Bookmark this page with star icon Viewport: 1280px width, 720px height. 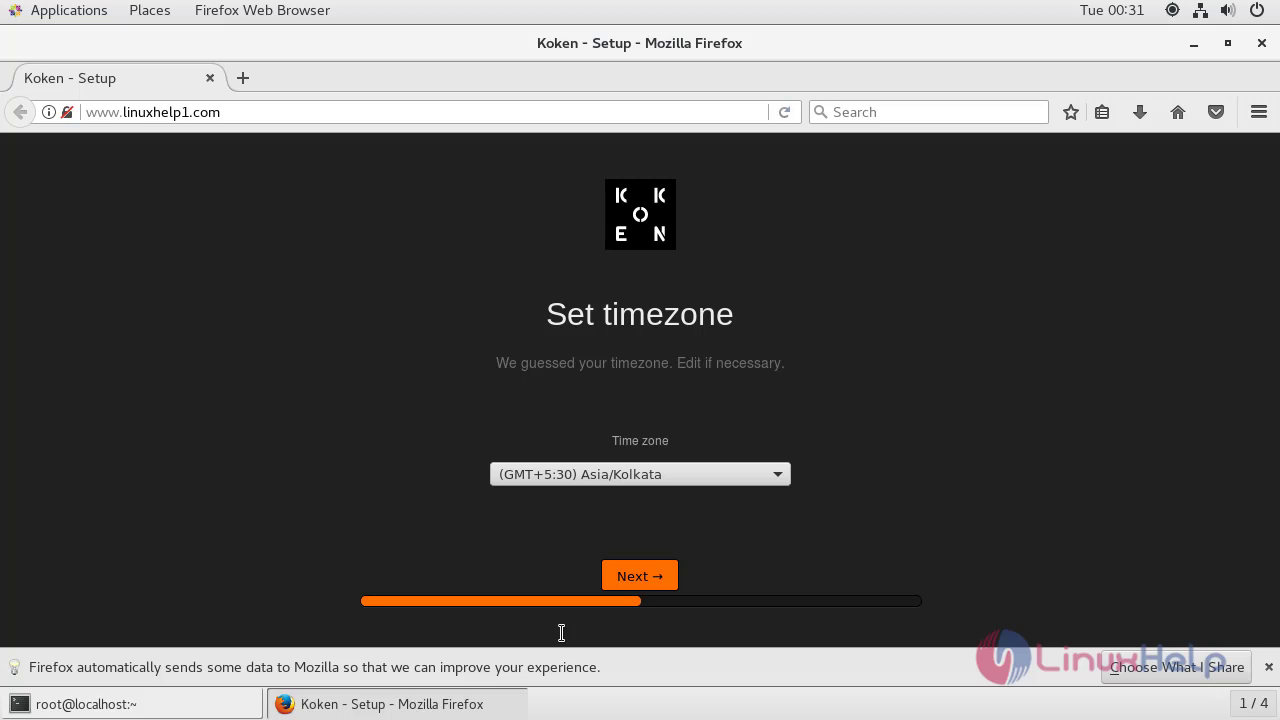pyautogui.click(x=1071, y=112)
